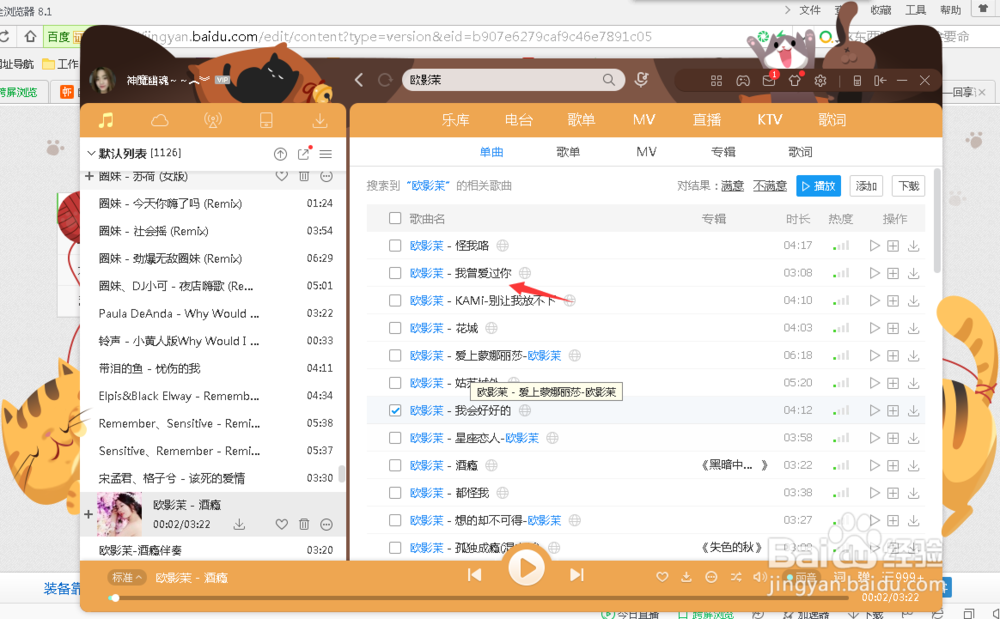Open the message inbox envelope icon
This screenshot has height=619, width=1000.
768,80
